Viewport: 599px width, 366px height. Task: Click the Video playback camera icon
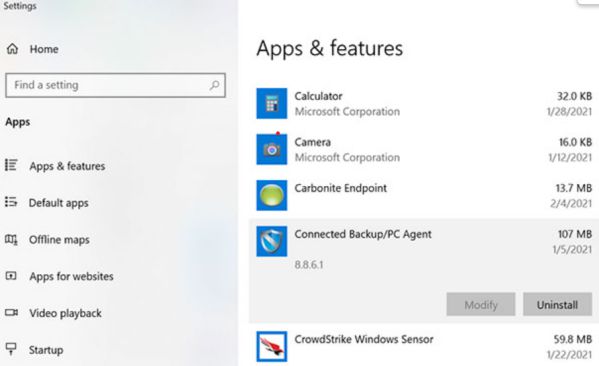(x=11, y=313)
